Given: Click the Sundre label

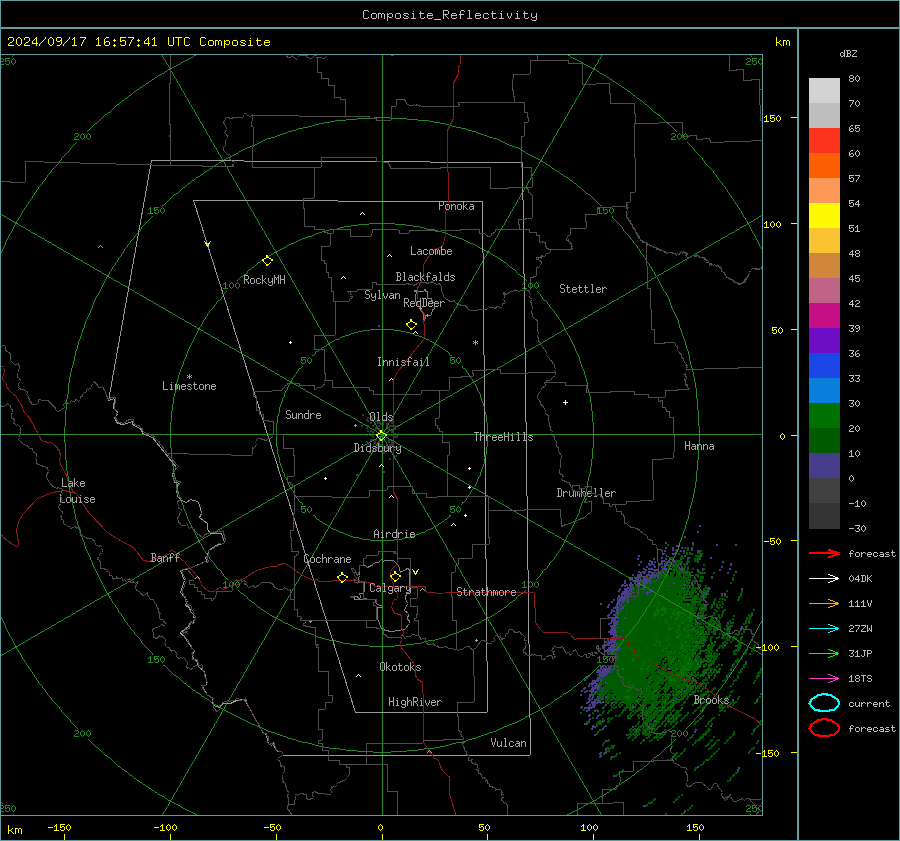Looking at the screenshot, I should pyautogui.click(x=303, y=415).
